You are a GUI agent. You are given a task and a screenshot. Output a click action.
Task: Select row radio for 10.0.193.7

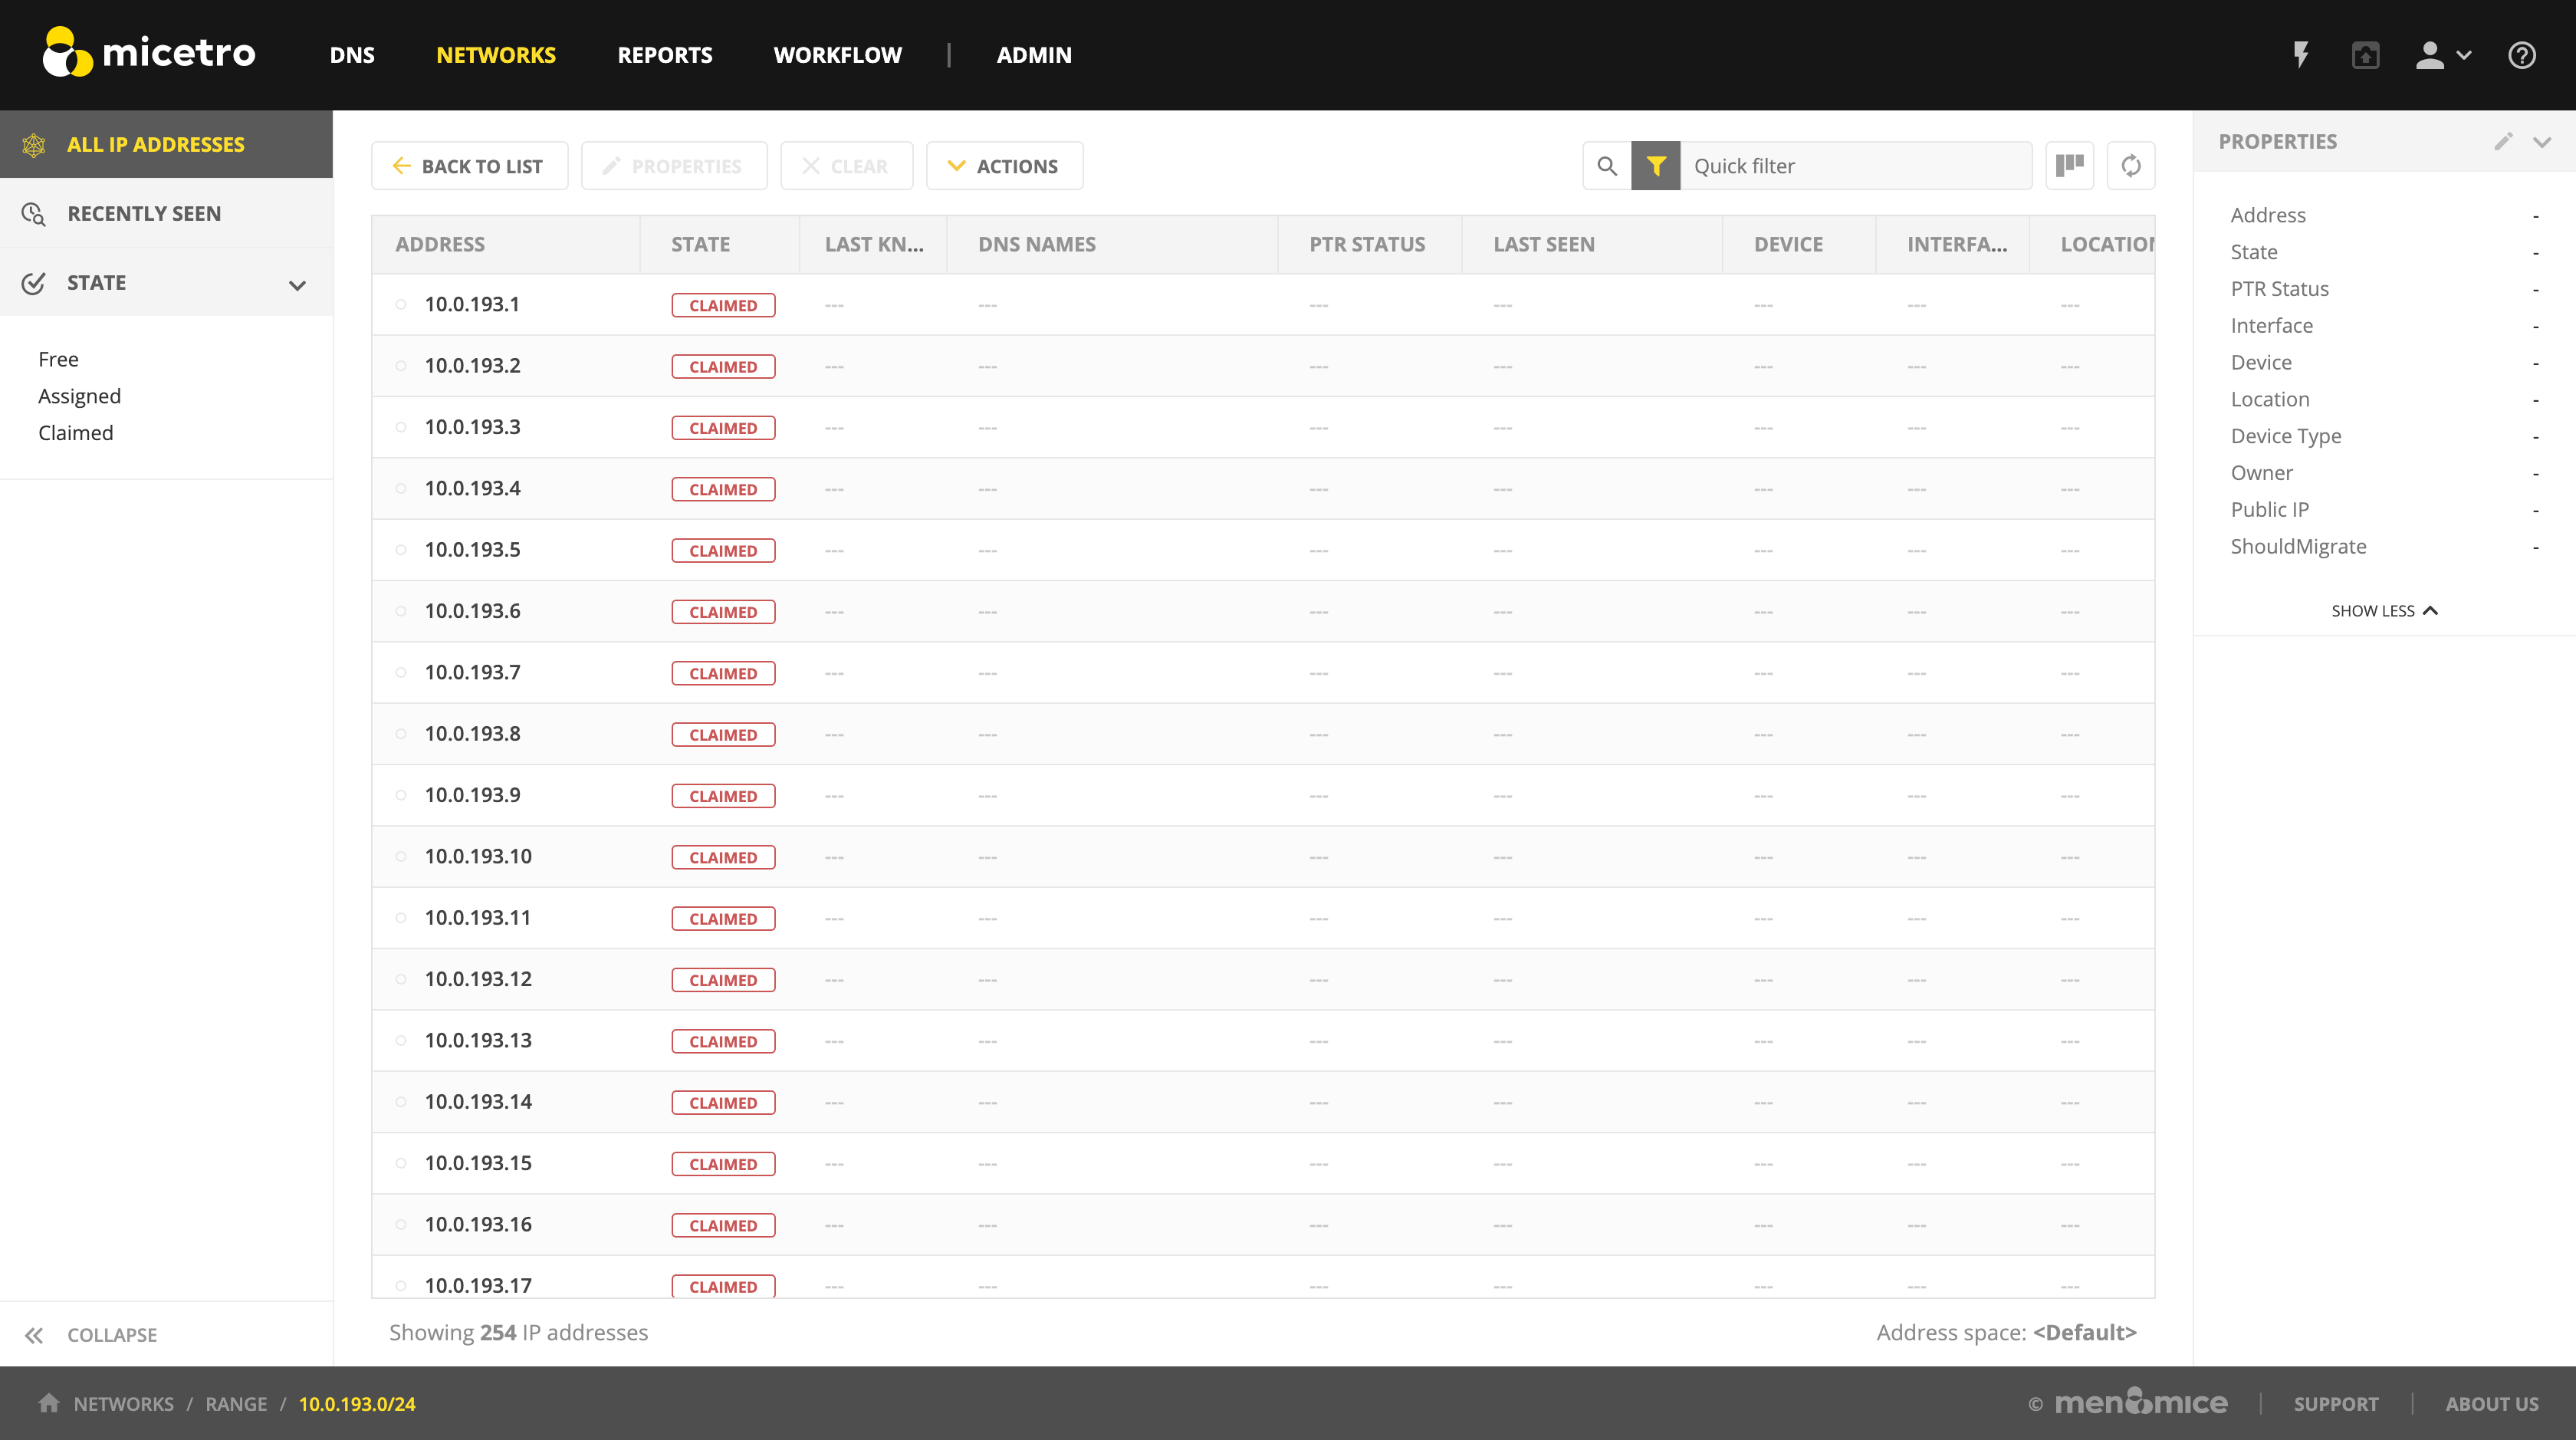401,673
